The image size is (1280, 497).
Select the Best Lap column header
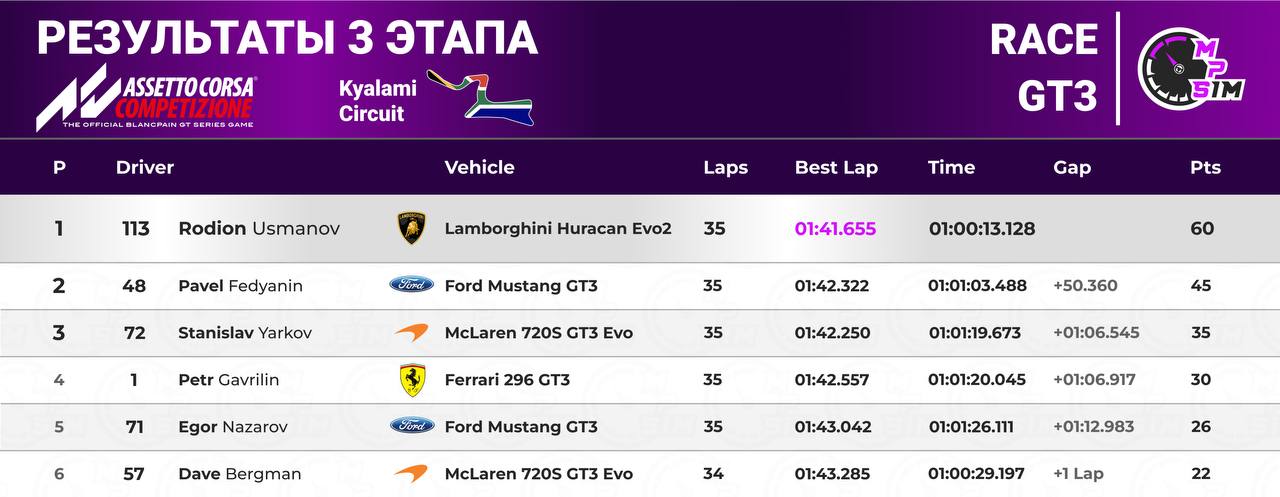click(x=836, y=167)
